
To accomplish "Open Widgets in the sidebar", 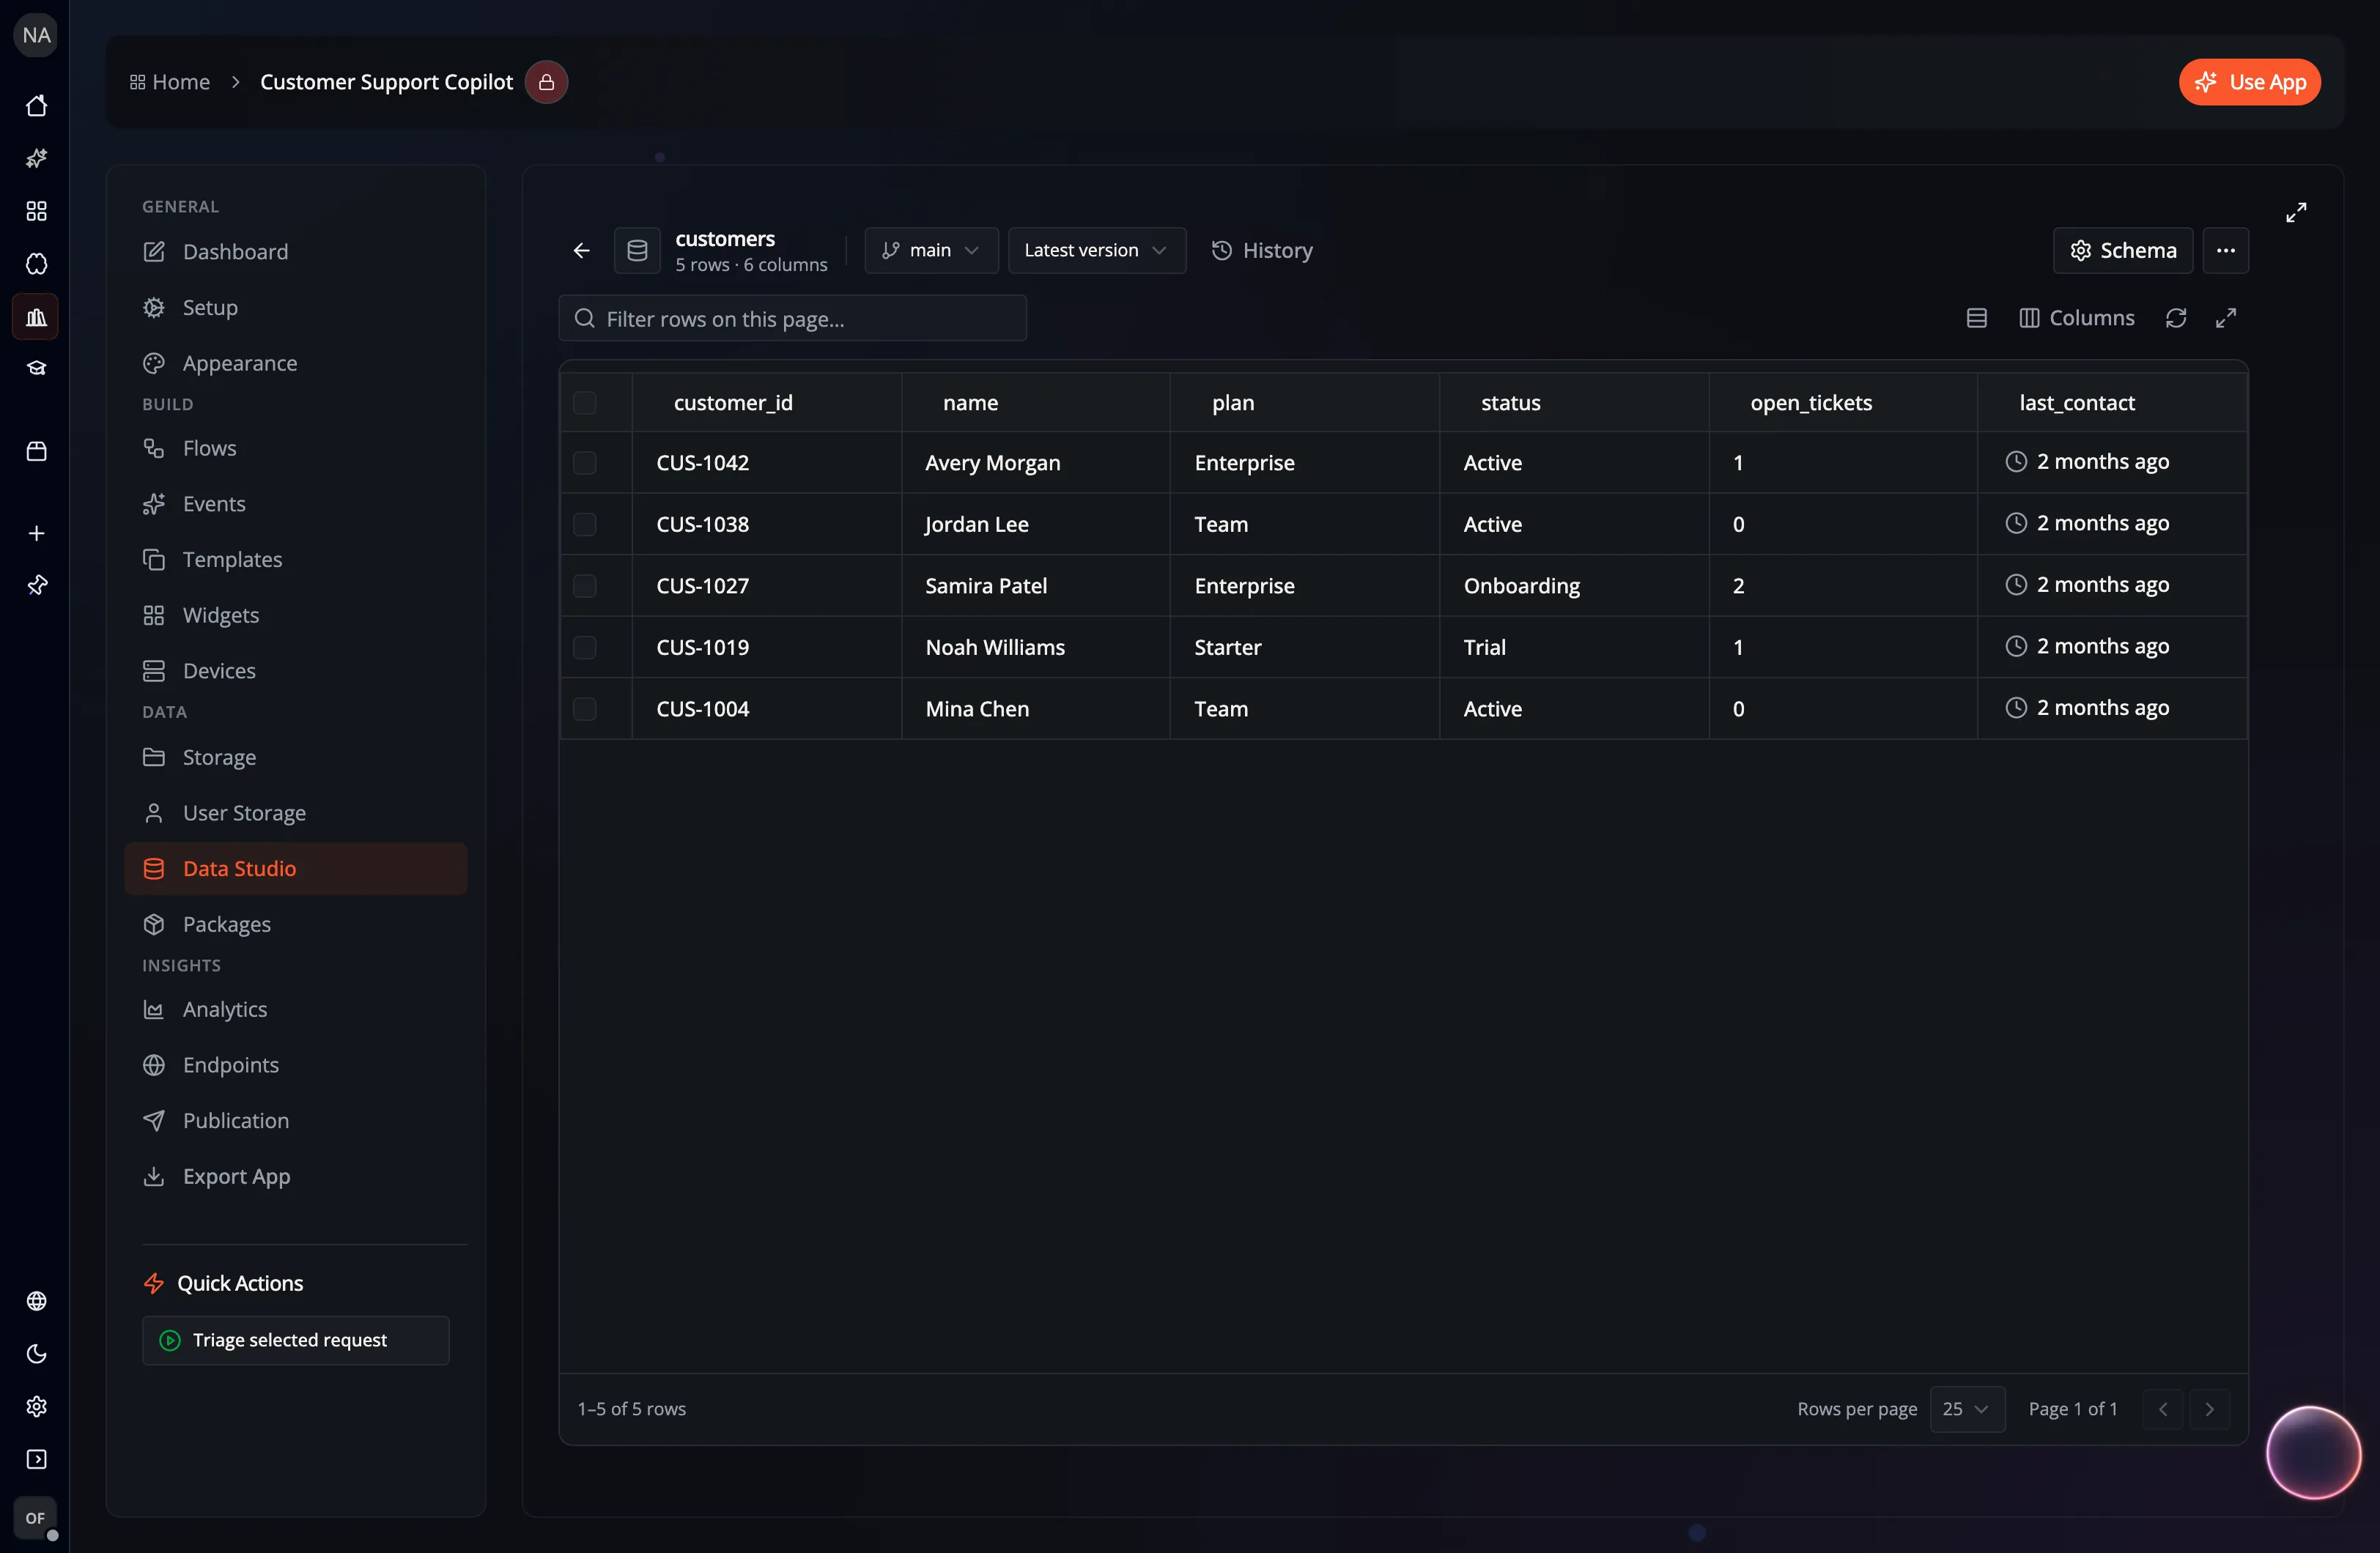I will pyautogui.click(x=296, y=615).
